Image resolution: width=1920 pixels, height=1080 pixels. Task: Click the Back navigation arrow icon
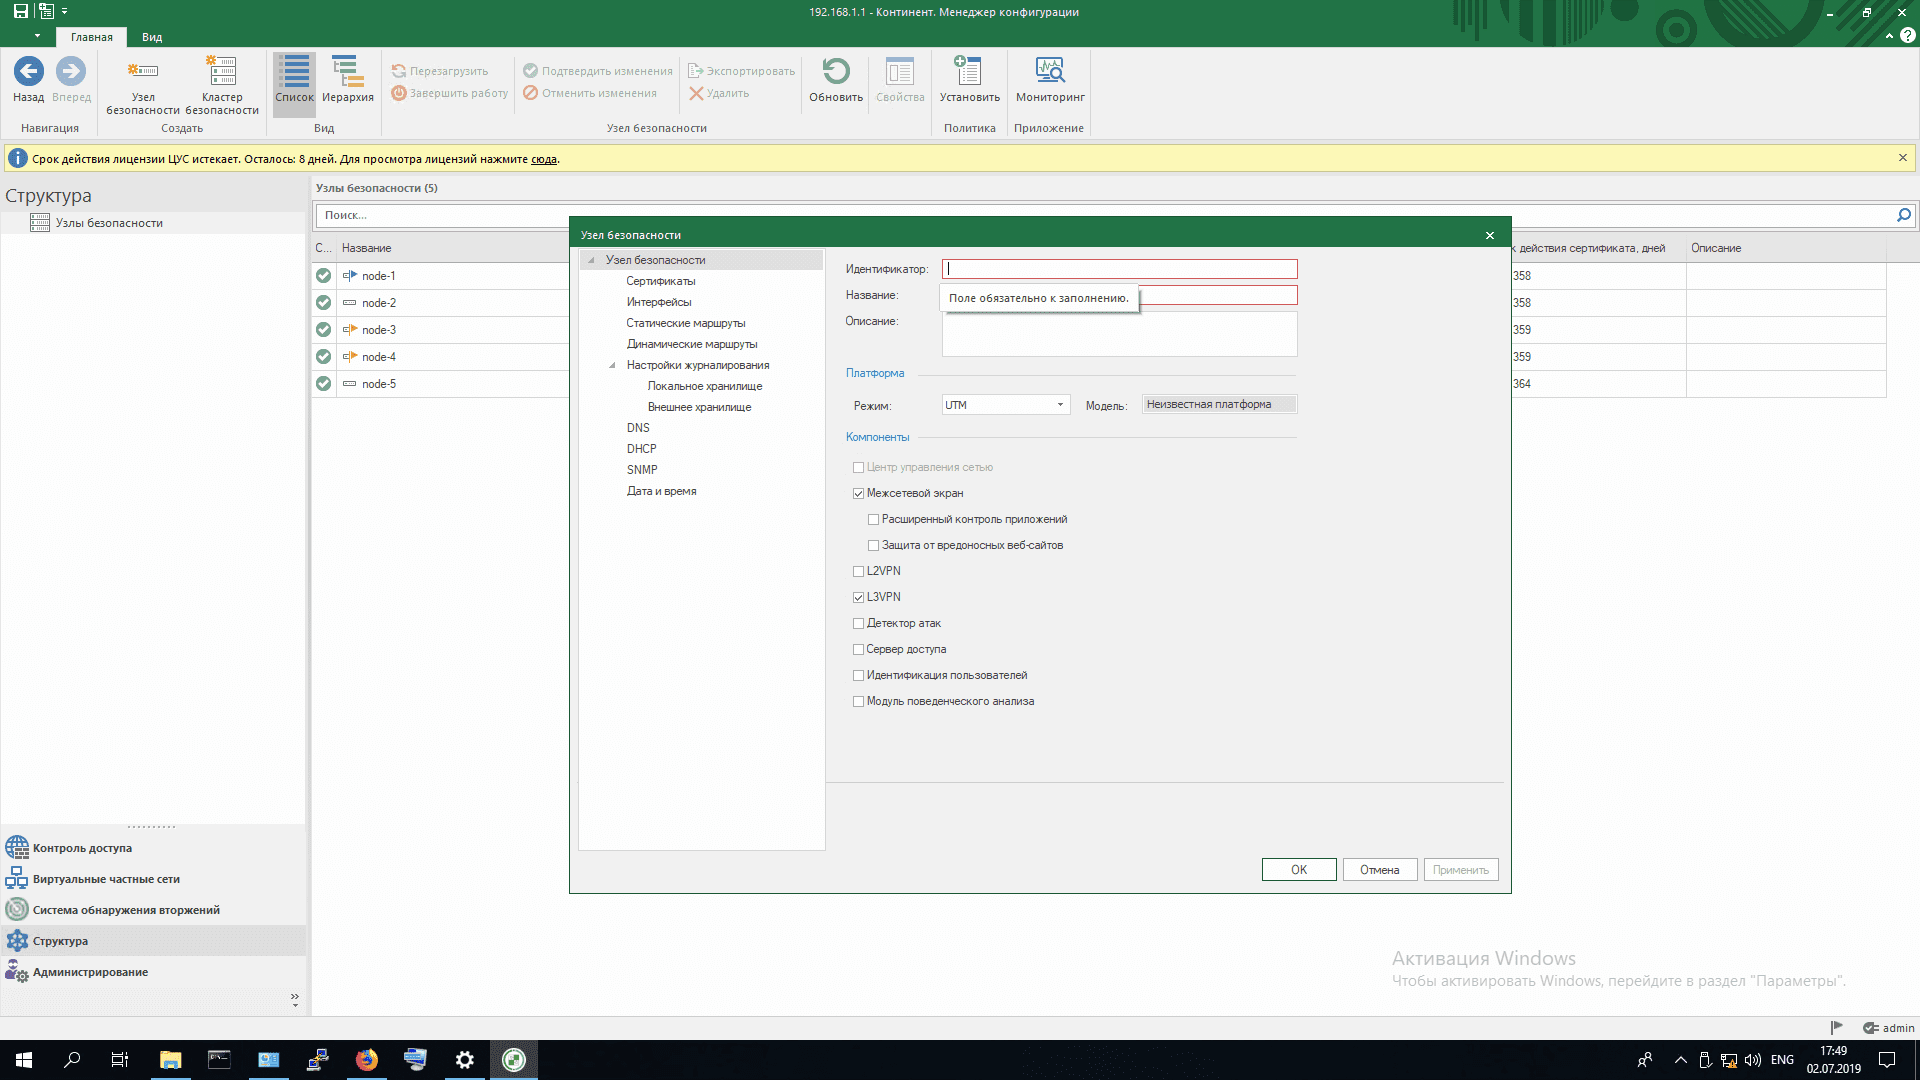[28, 72]
